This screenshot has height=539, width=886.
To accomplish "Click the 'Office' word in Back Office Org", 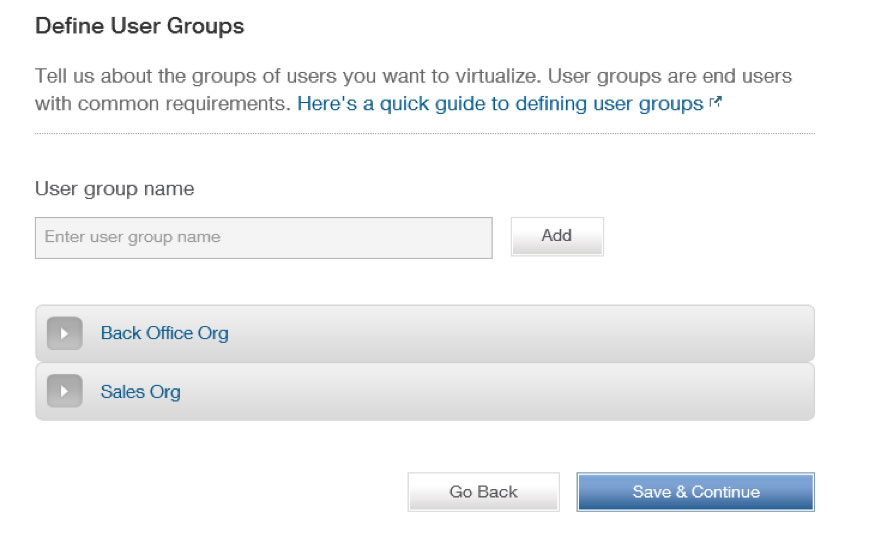I will 170,333.
